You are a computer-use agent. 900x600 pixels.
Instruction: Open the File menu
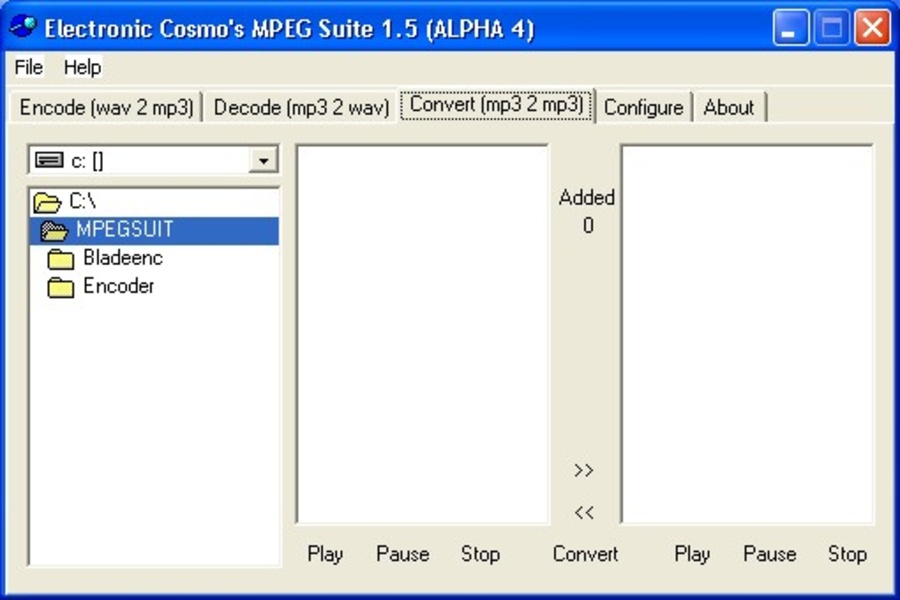[x=28, y=67]
